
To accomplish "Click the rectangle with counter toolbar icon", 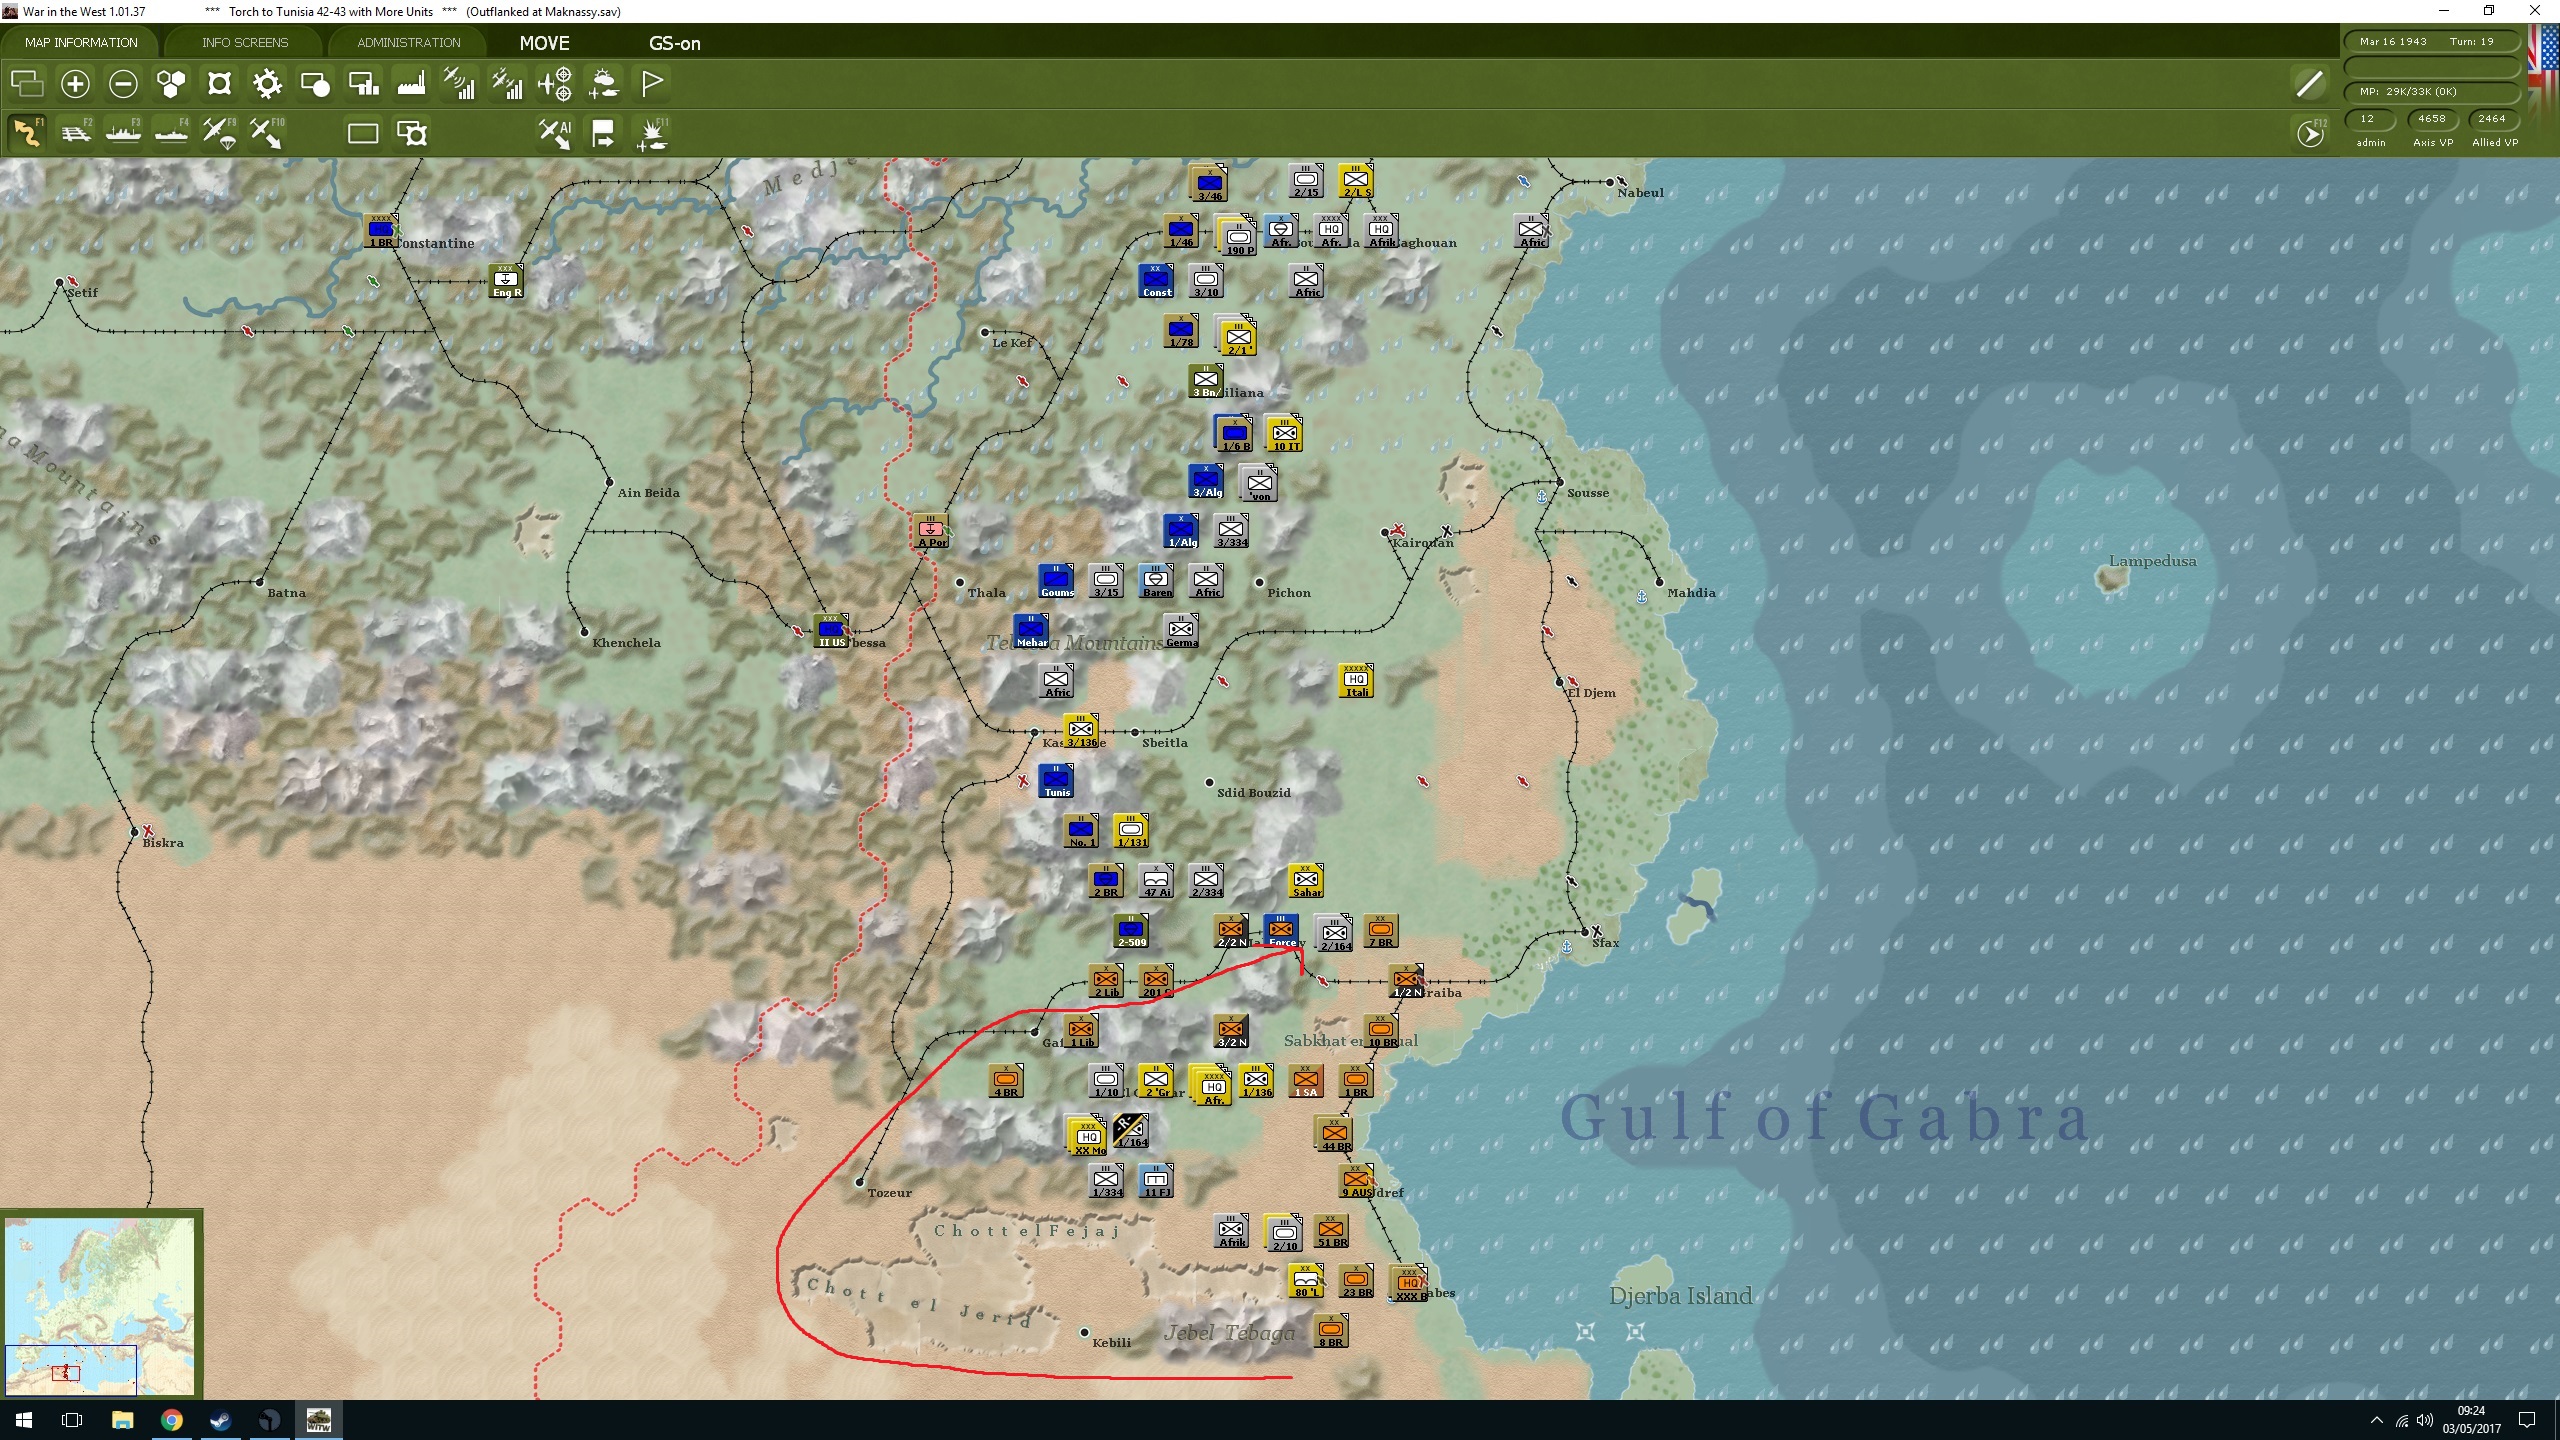I will 411,133.
